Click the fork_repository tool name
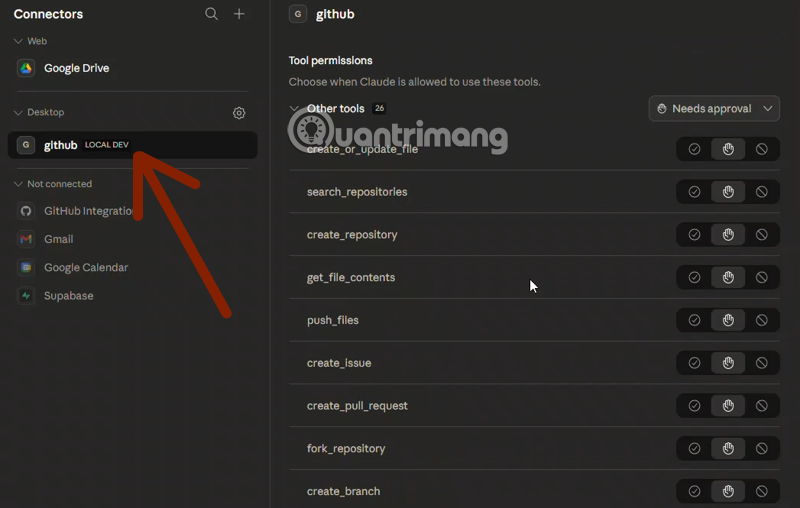Image resolution: width=800 pixels, height=508 pixels. pos(346,449)
